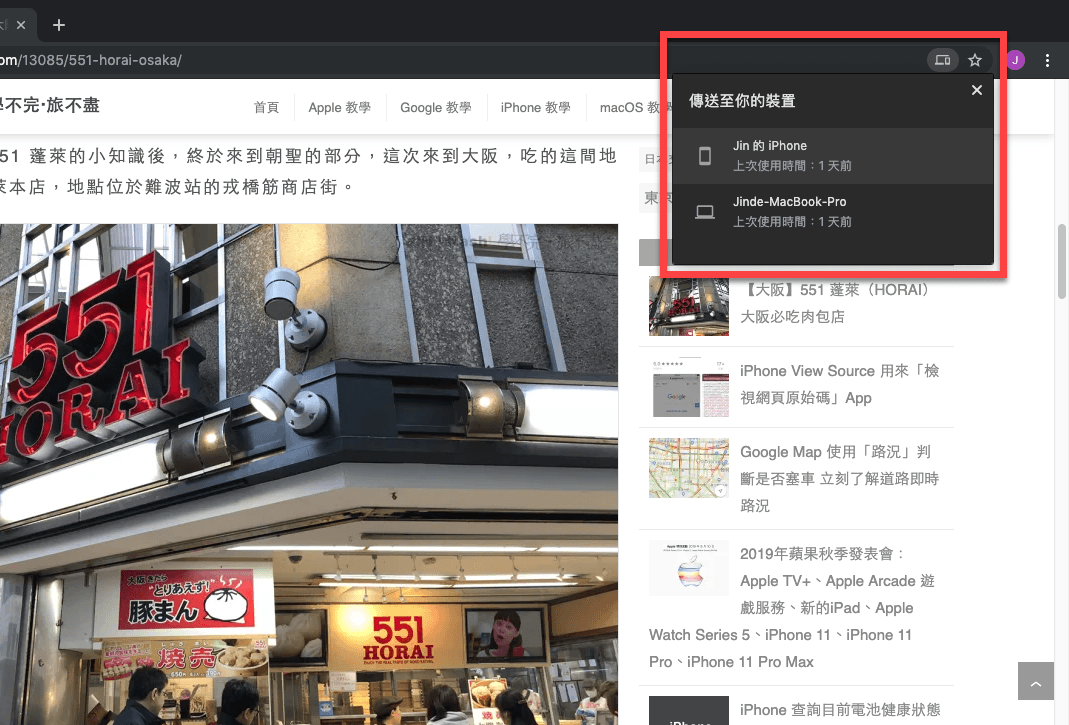Send page to Jinde-MacBook-Pro
Viewport: 1069px width, 725px height.
[832, 211]
